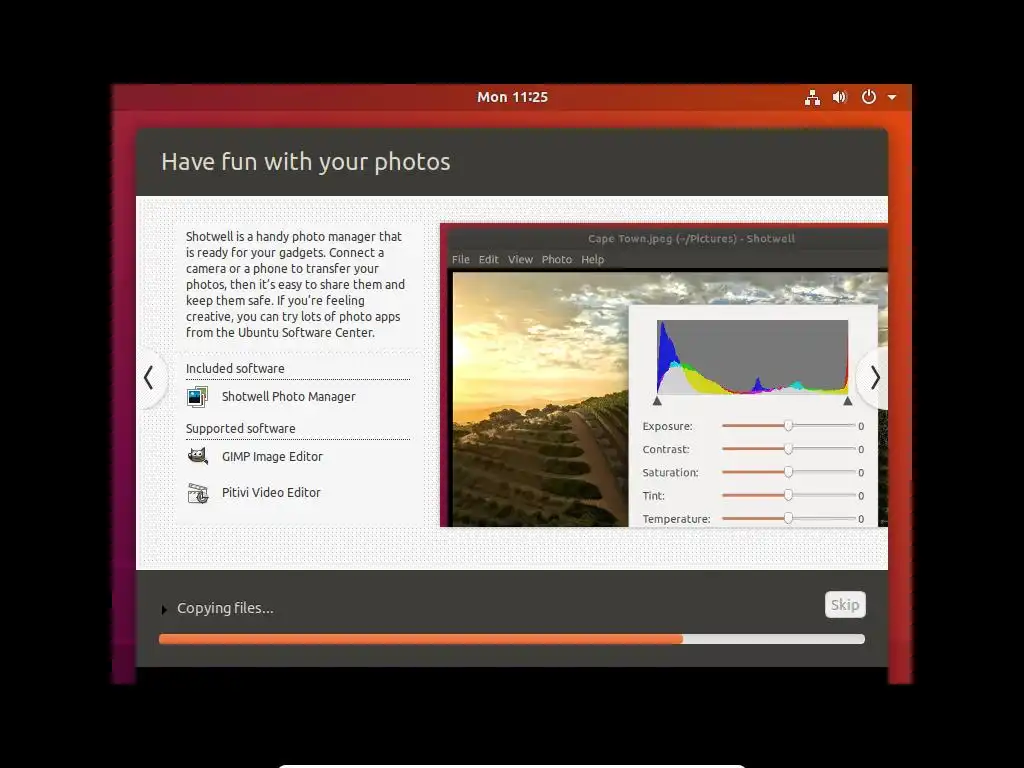Open Help menu in Shotwell preview
1024x768 pixels.
[x=592, y=259]
